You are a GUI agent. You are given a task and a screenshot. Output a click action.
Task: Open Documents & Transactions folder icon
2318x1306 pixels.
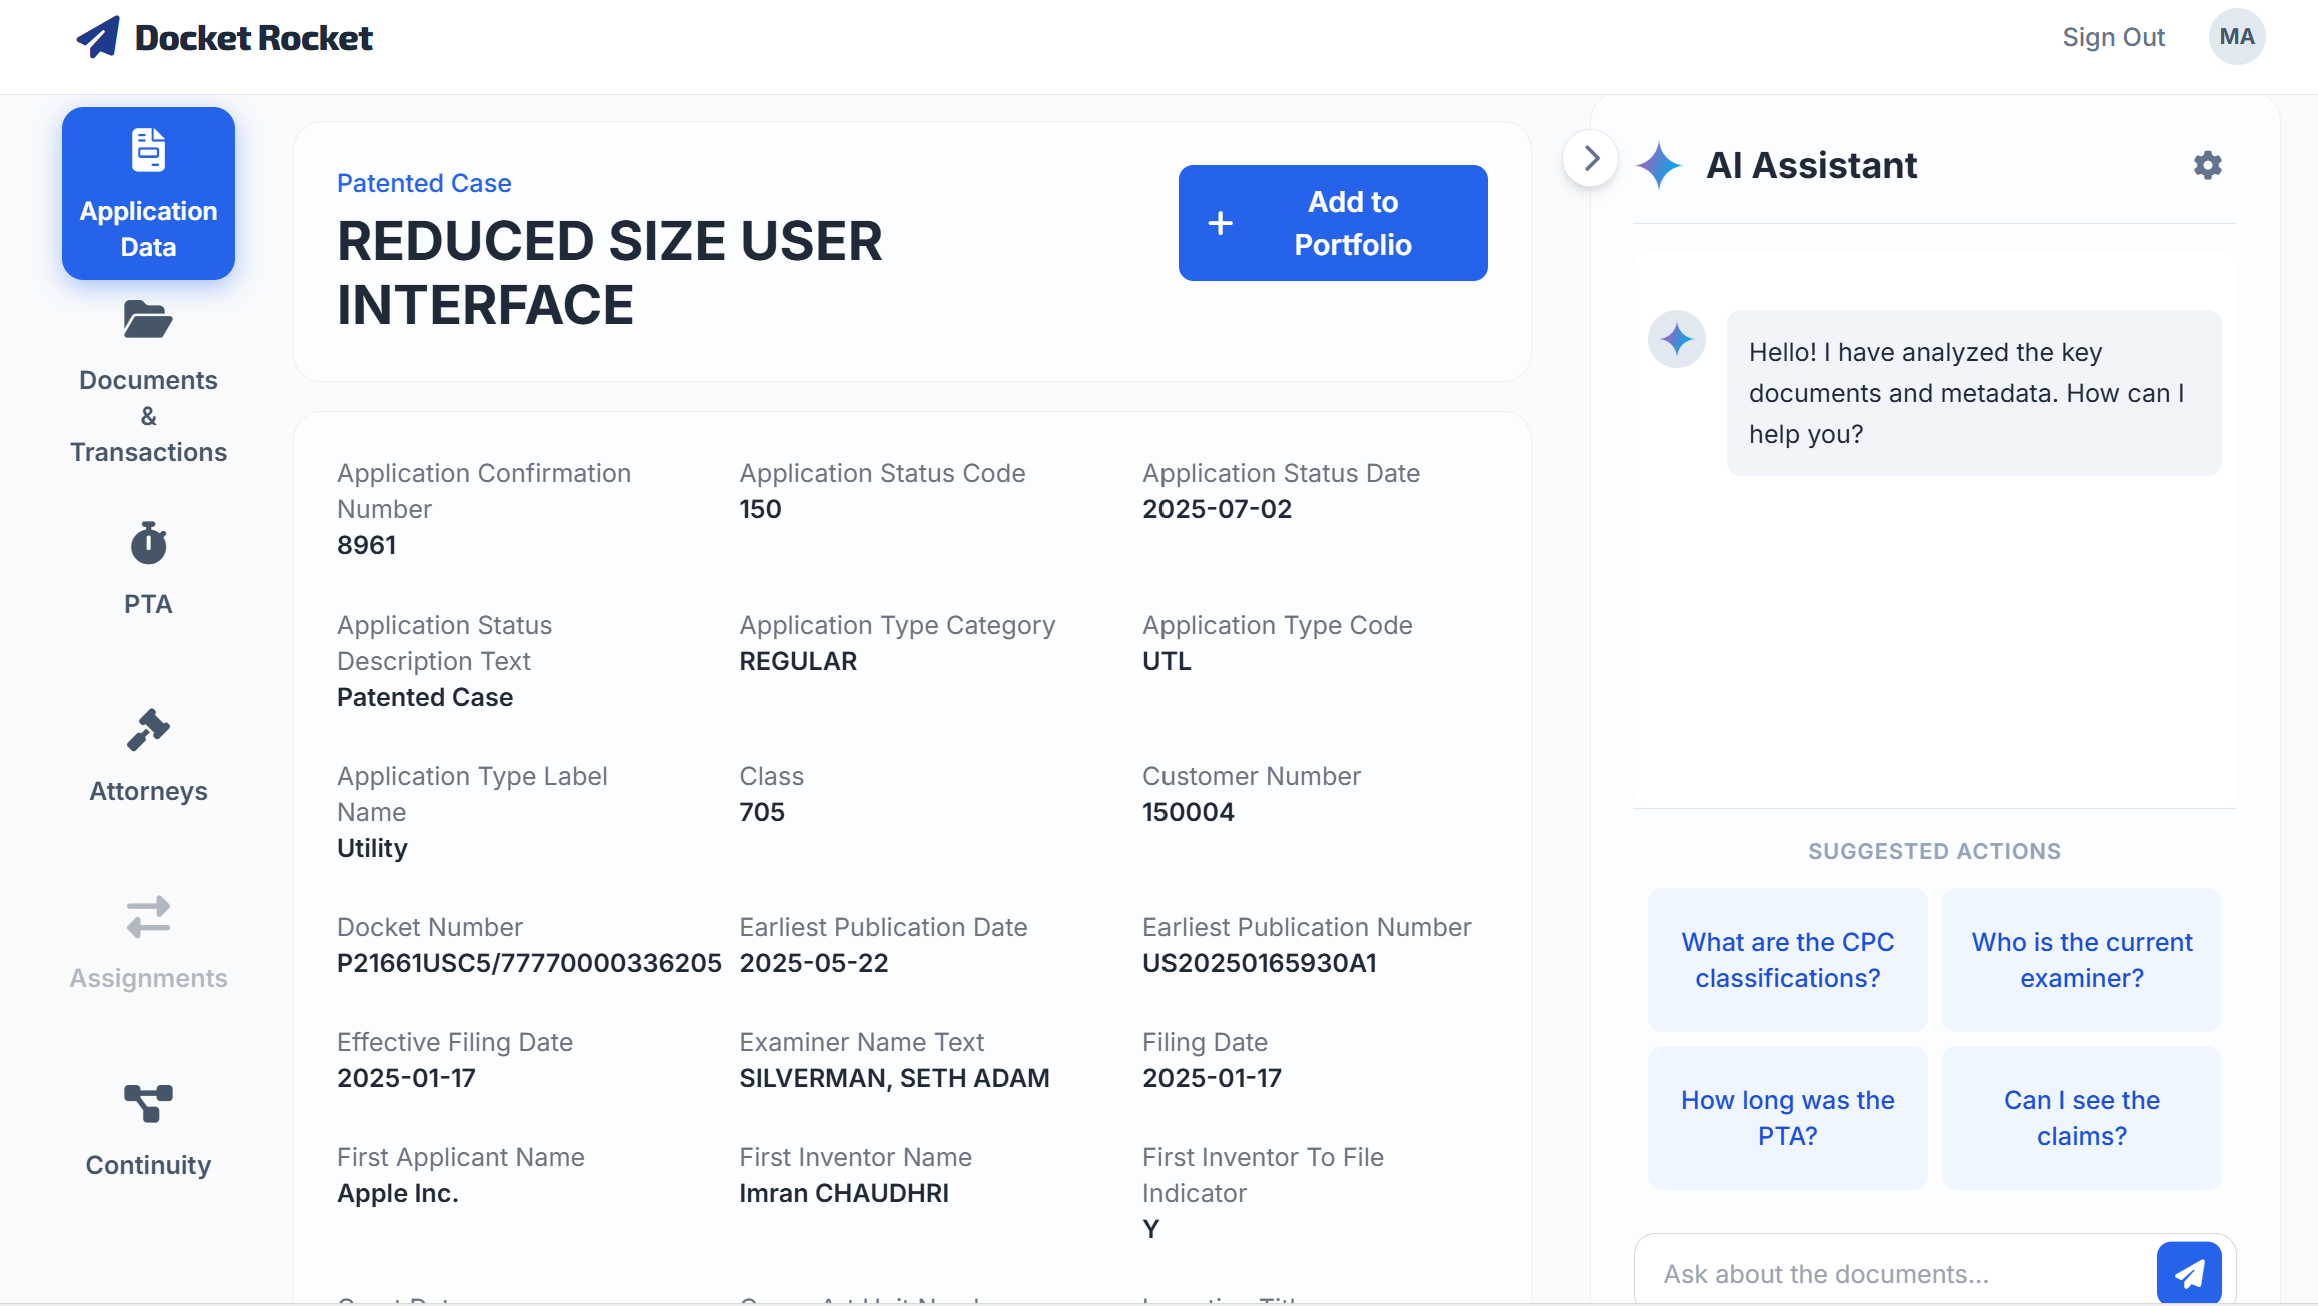pos(148,320)
